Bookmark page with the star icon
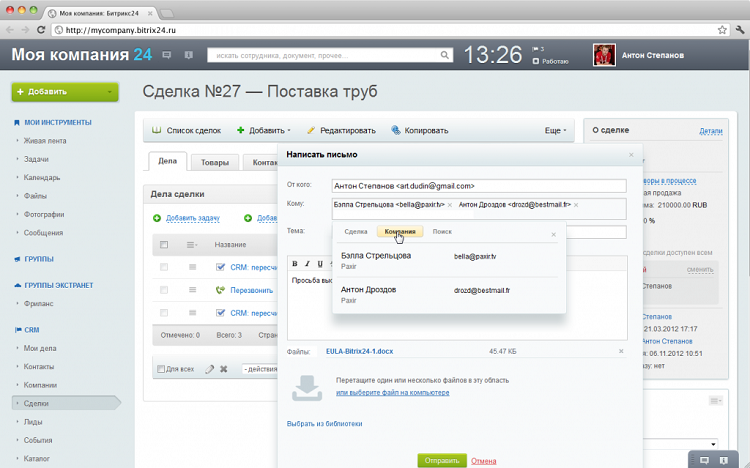750x468 pixels. point(722,30)
